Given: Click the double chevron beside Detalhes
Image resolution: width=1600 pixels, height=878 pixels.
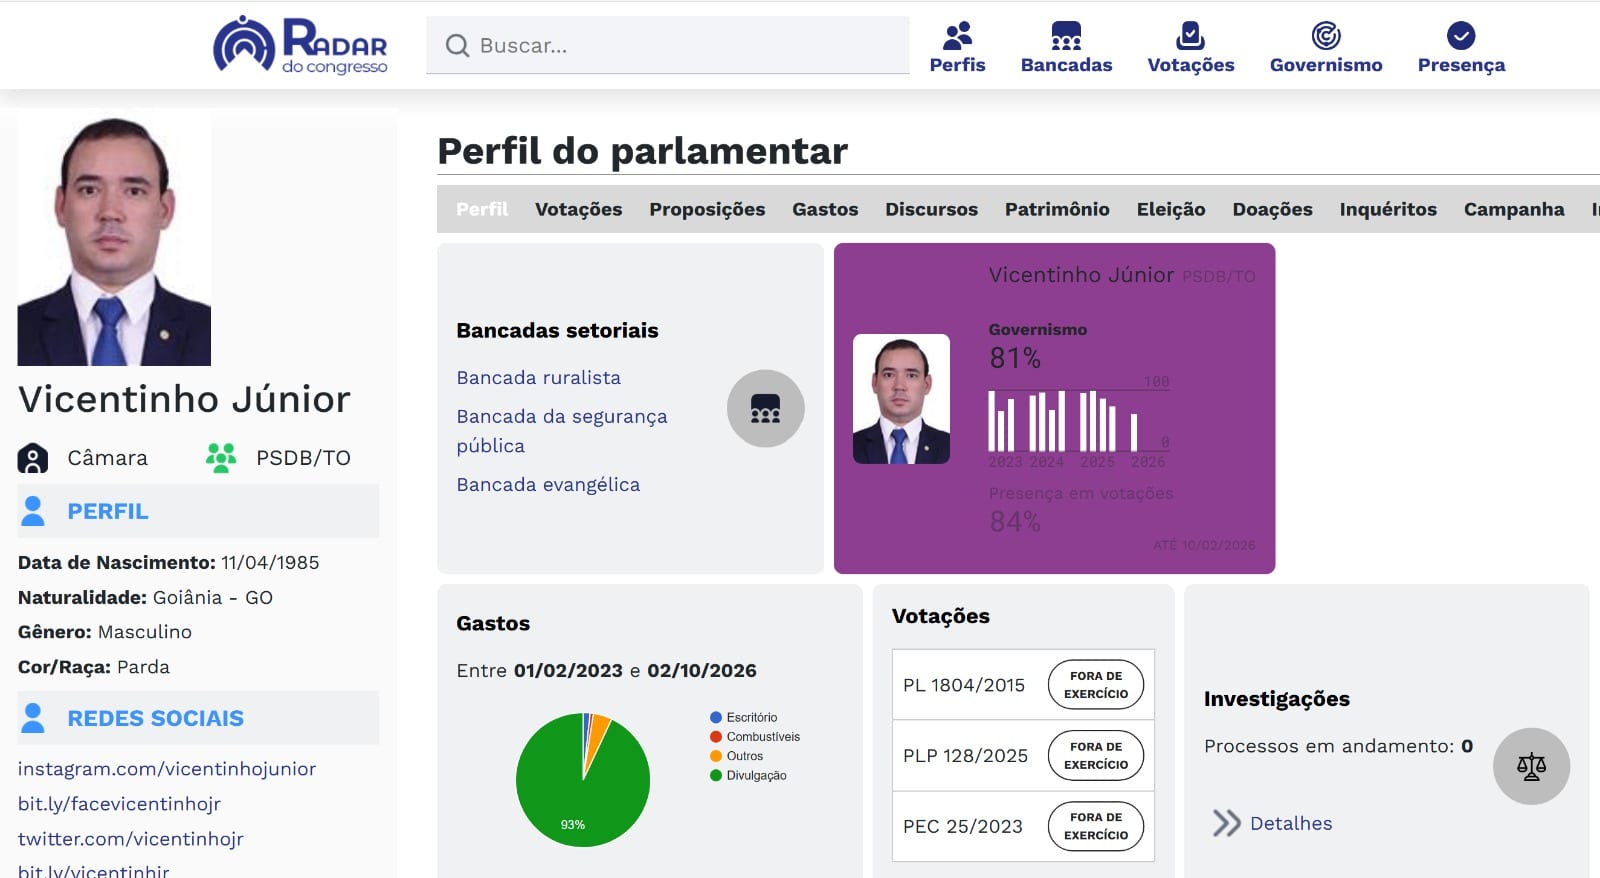Looking at the screenshot, I should pos(1226,823).
